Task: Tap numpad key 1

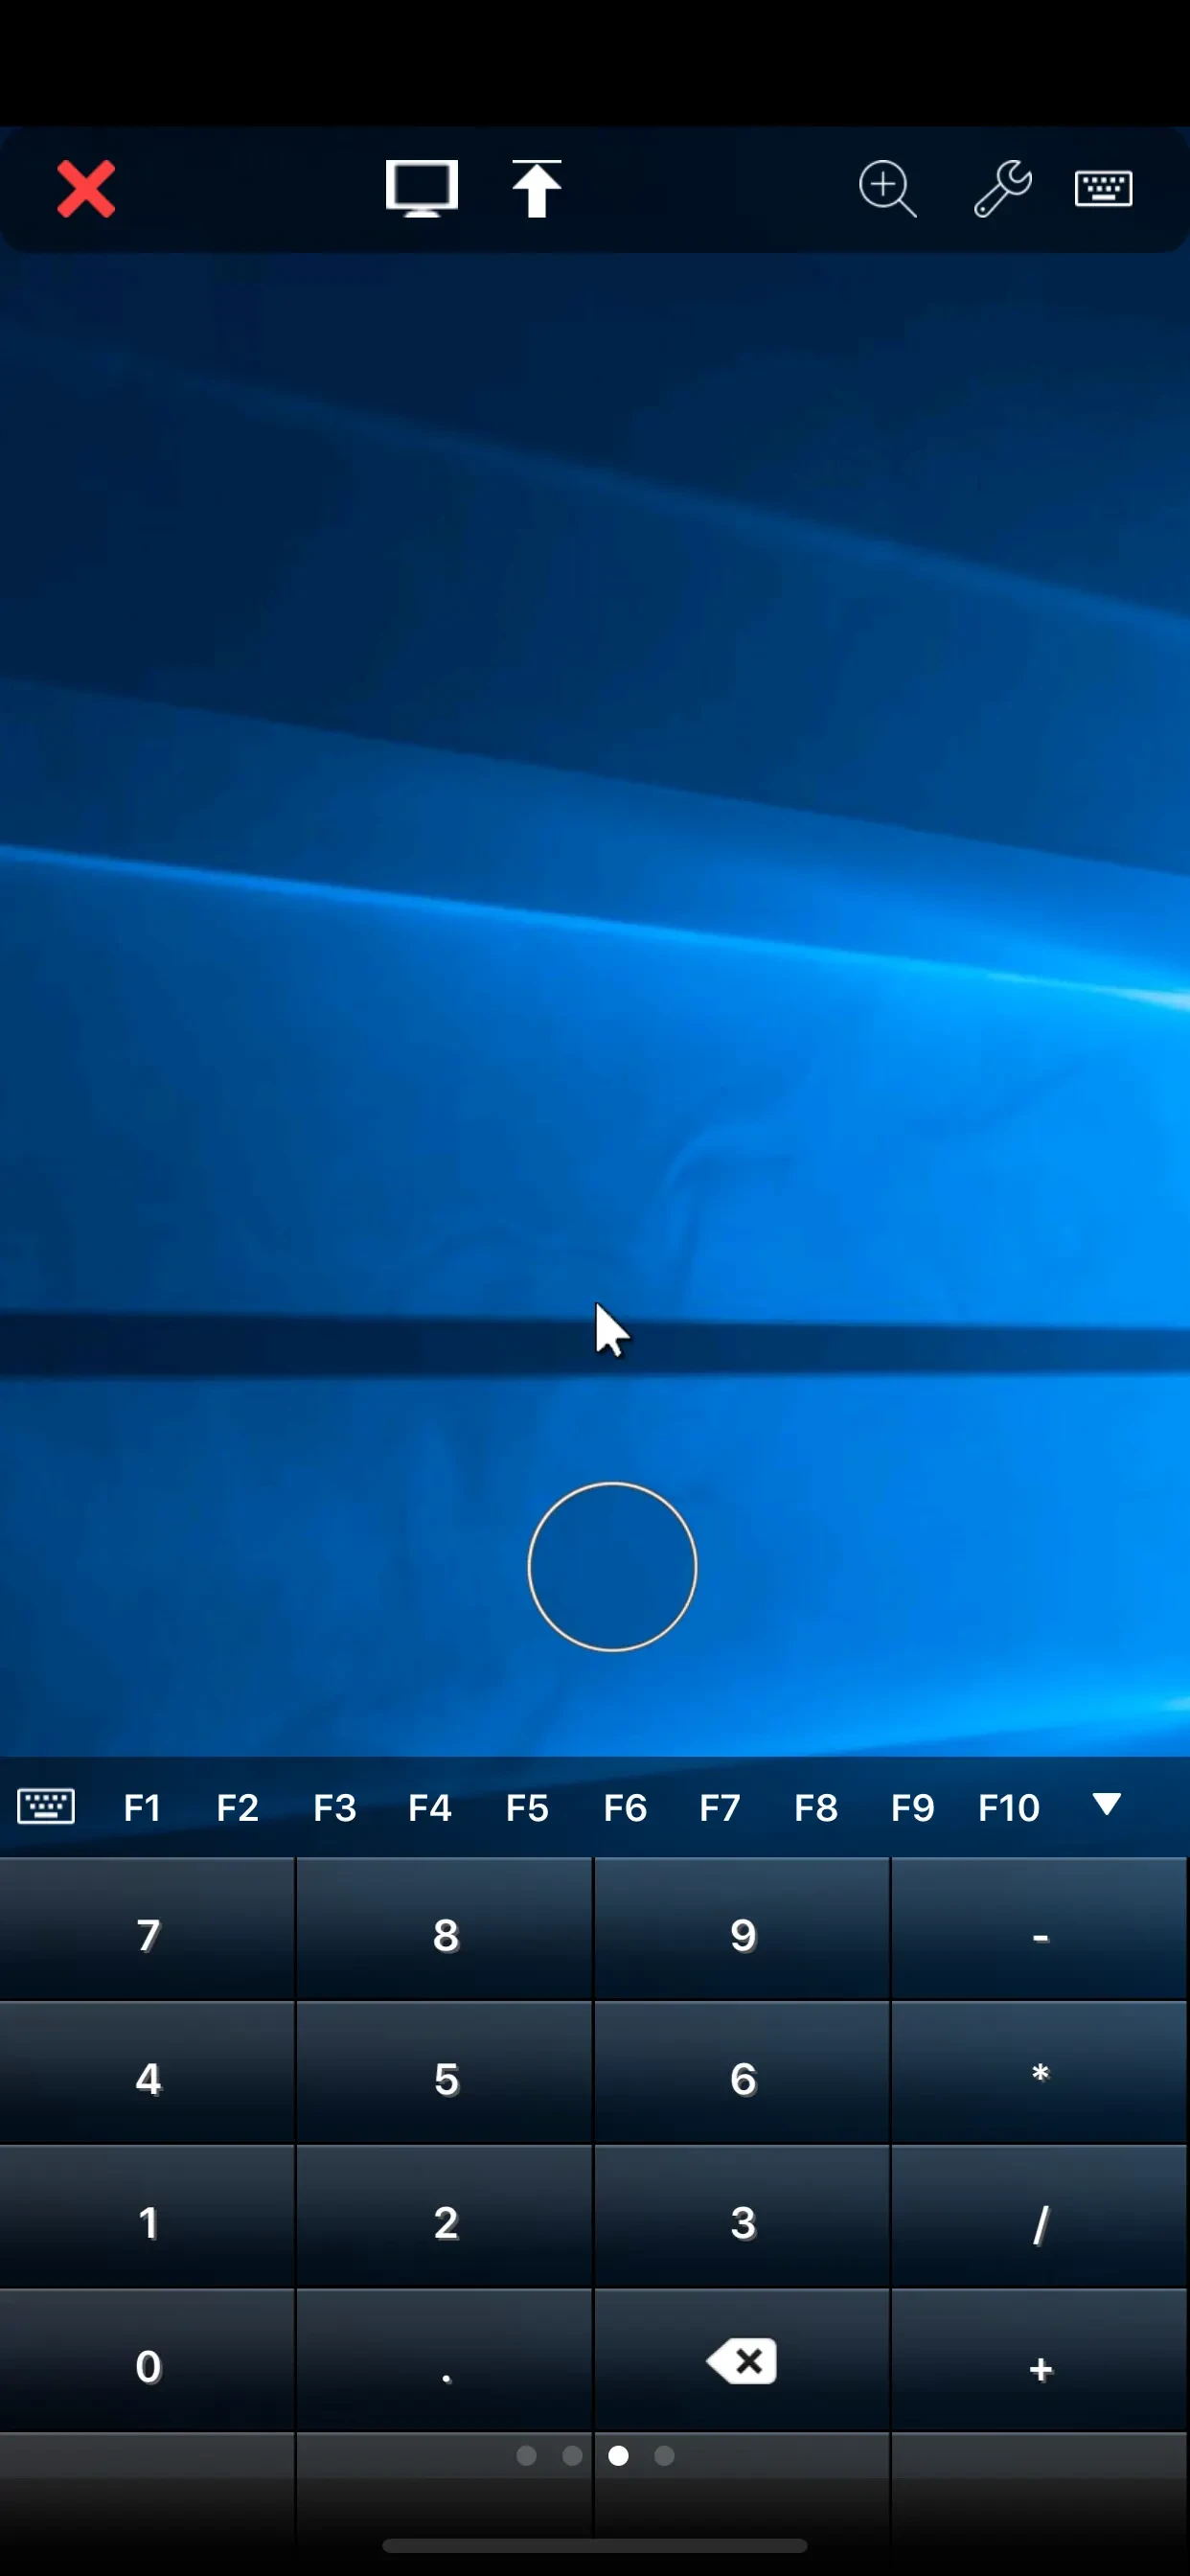Action: click(148, 2218)
